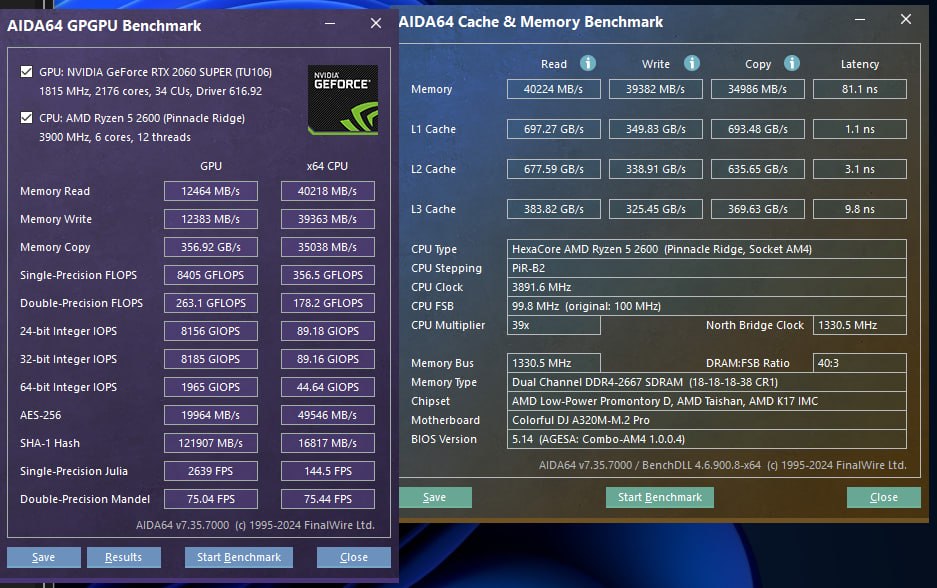Click Memory Bus field 1330.5 MHz
The image size is (937, 588).
pos(554,363)
